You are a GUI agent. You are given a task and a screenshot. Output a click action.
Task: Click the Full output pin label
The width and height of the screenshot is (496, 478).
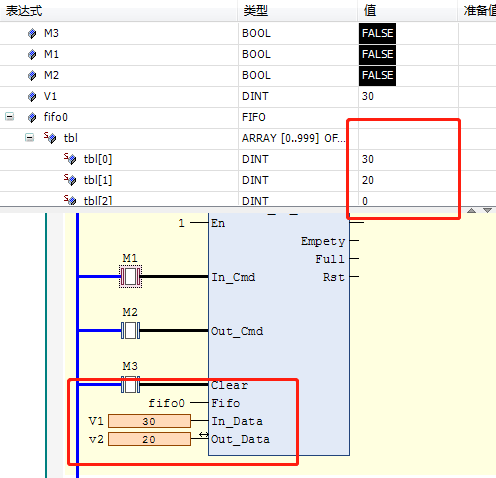coord(330,259)
